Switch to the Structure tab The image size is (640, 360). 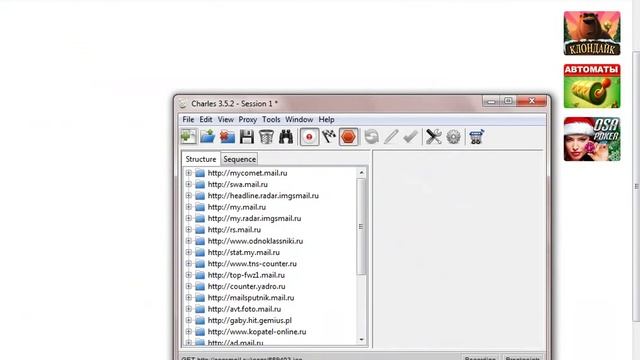click(201, 159)
